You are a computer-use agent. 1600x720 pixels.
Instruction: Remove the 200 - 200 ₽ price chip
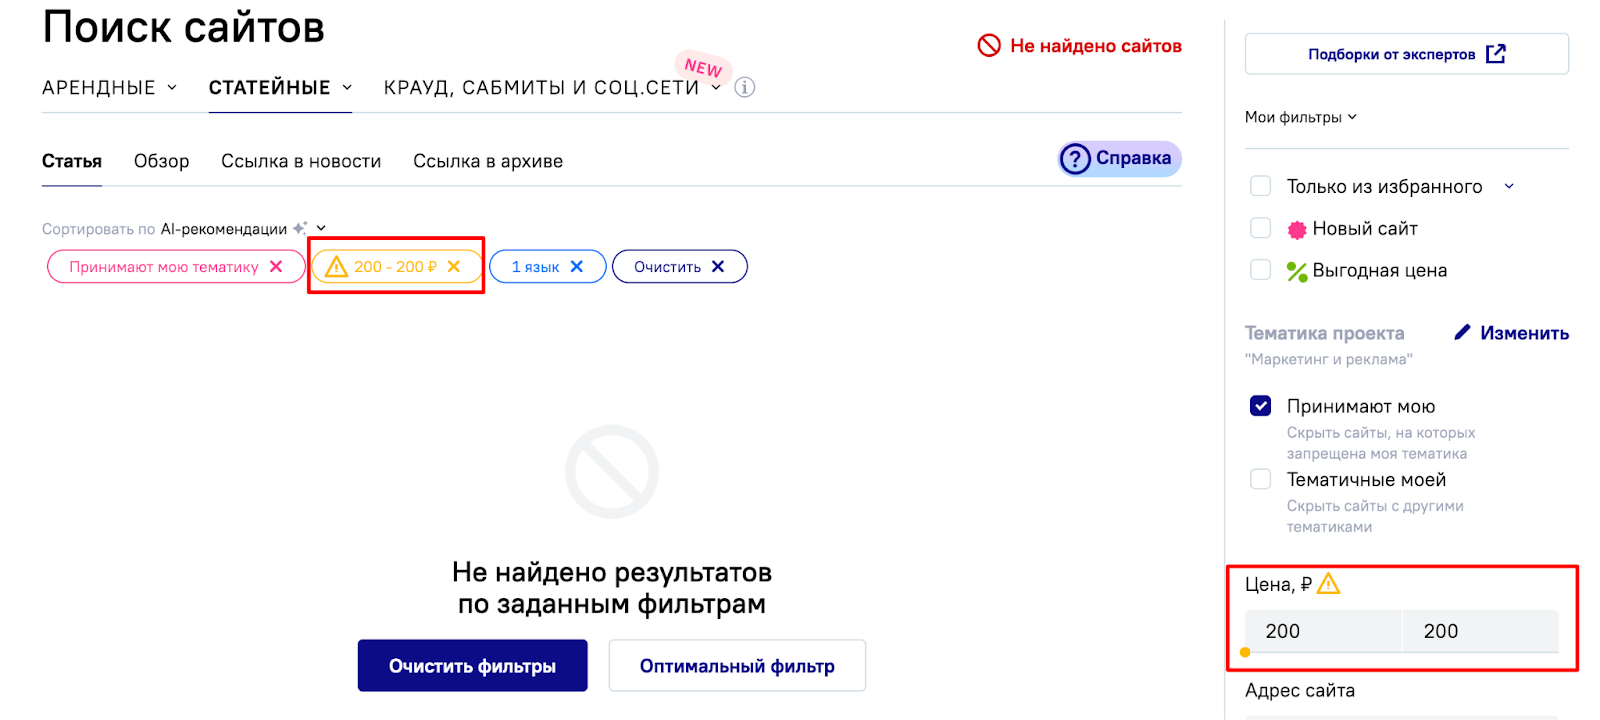pyautogui.click(x=454, y=267)
